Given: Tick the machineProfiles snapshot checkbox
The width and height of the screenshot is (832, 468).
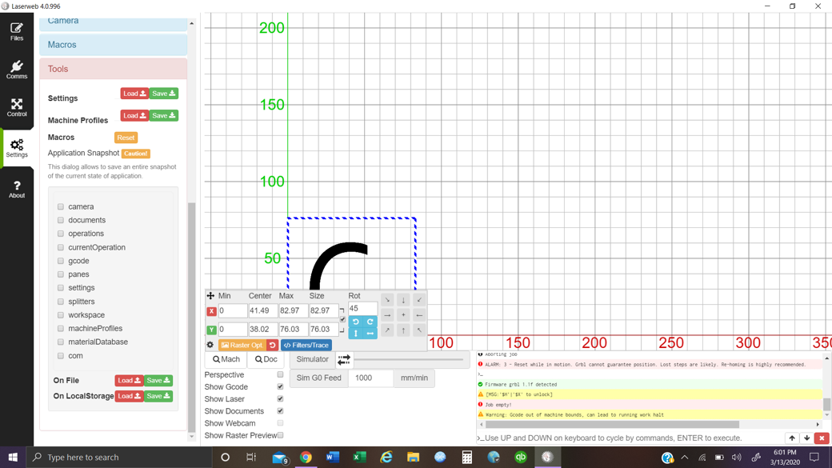Looking at the screenshot, I should point(60,328).
